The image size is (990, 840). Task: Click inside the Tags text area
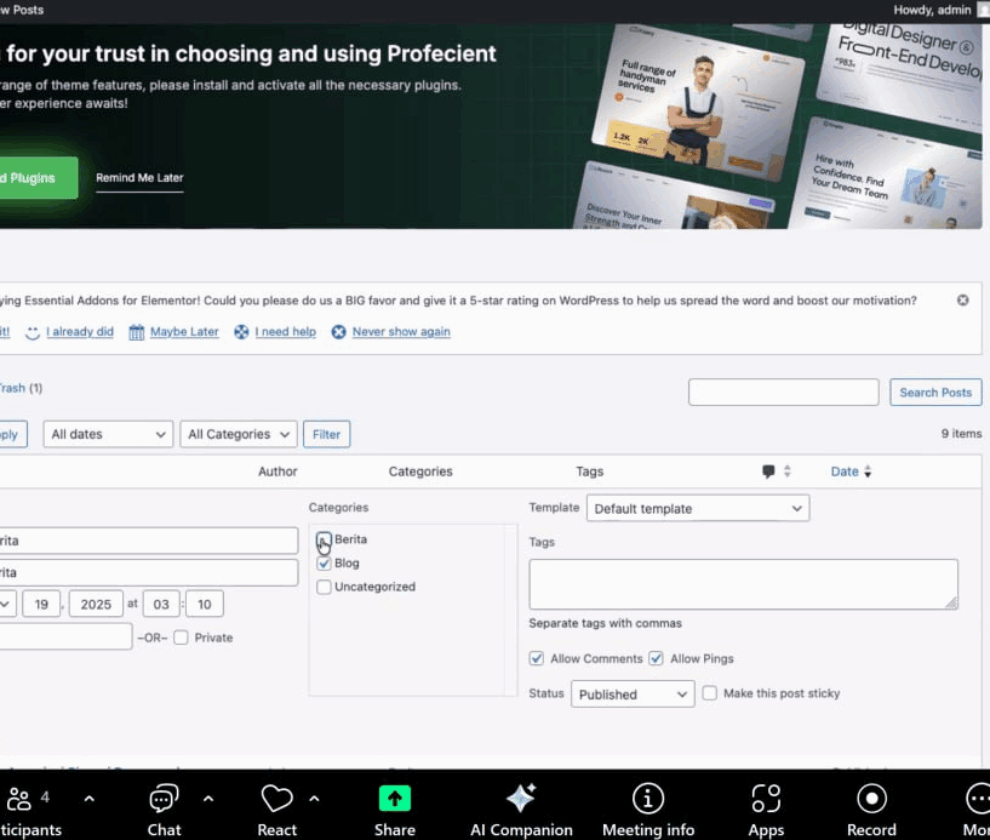pos(742,584)
